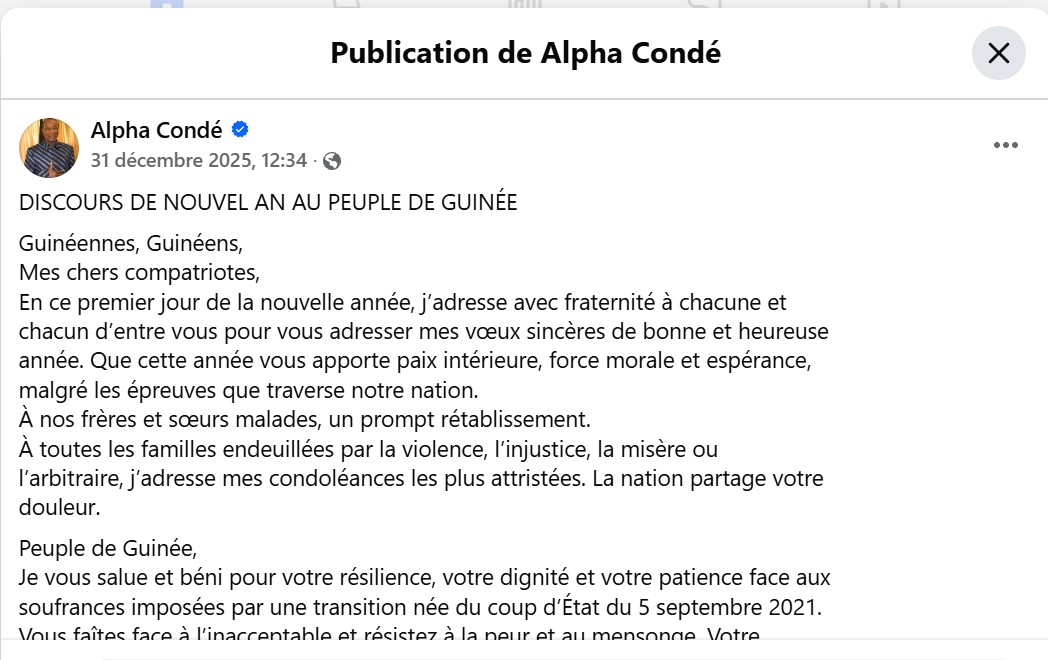Open the 31 décembre 2025 timestamp link
Image resolution: width=1048 pixels, height=660 pixels.
[198, 161]
